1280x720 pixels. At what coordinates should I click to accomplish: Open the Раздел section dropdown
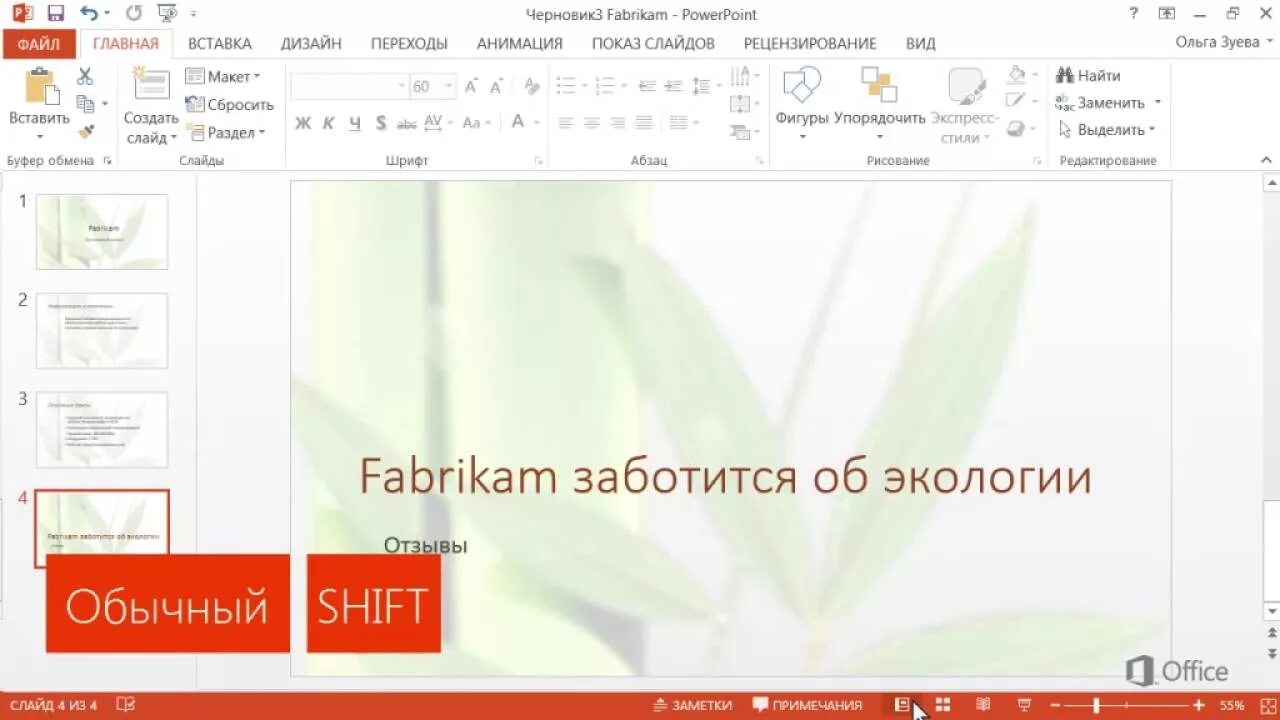click(x=226, y=133)
